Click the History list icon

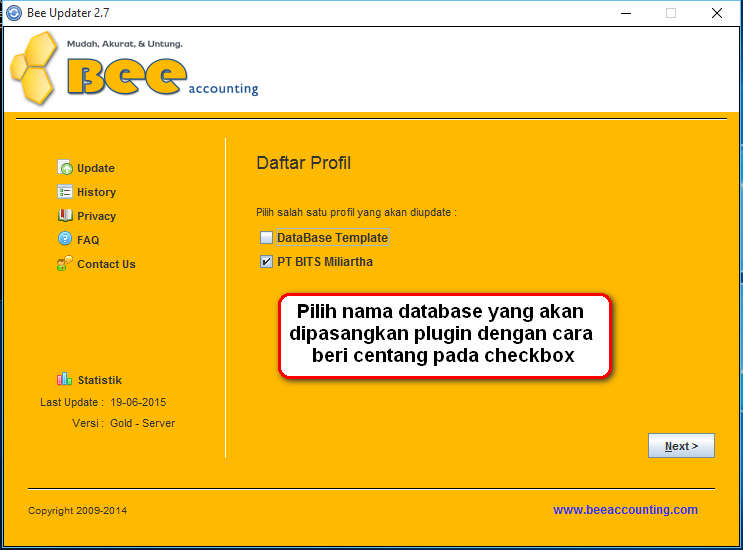pyautogui.click(x=65, y=191)
